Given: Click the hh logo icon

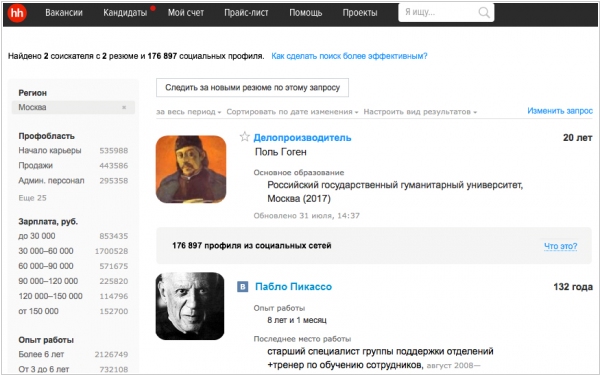Looking at the screenshot, I should (x=17, y=13).
